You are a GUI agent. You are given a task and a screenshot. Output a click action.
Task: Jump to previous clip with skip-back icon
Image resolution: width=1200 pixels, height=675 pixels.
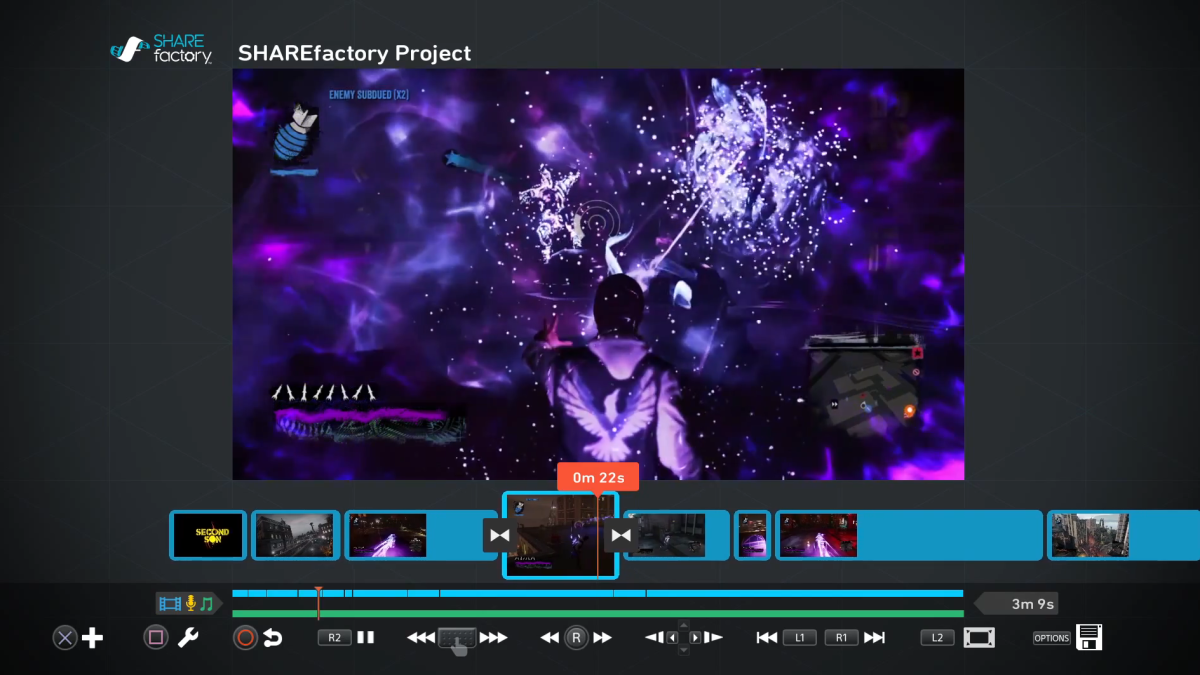[767, 638]
